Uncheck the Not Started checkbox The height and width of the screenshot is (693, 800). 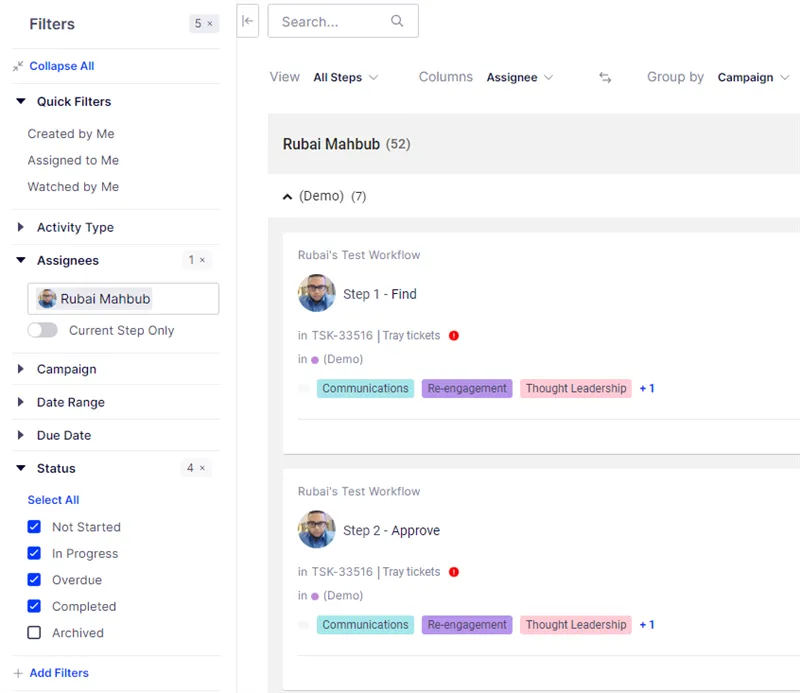pos(34,527)
